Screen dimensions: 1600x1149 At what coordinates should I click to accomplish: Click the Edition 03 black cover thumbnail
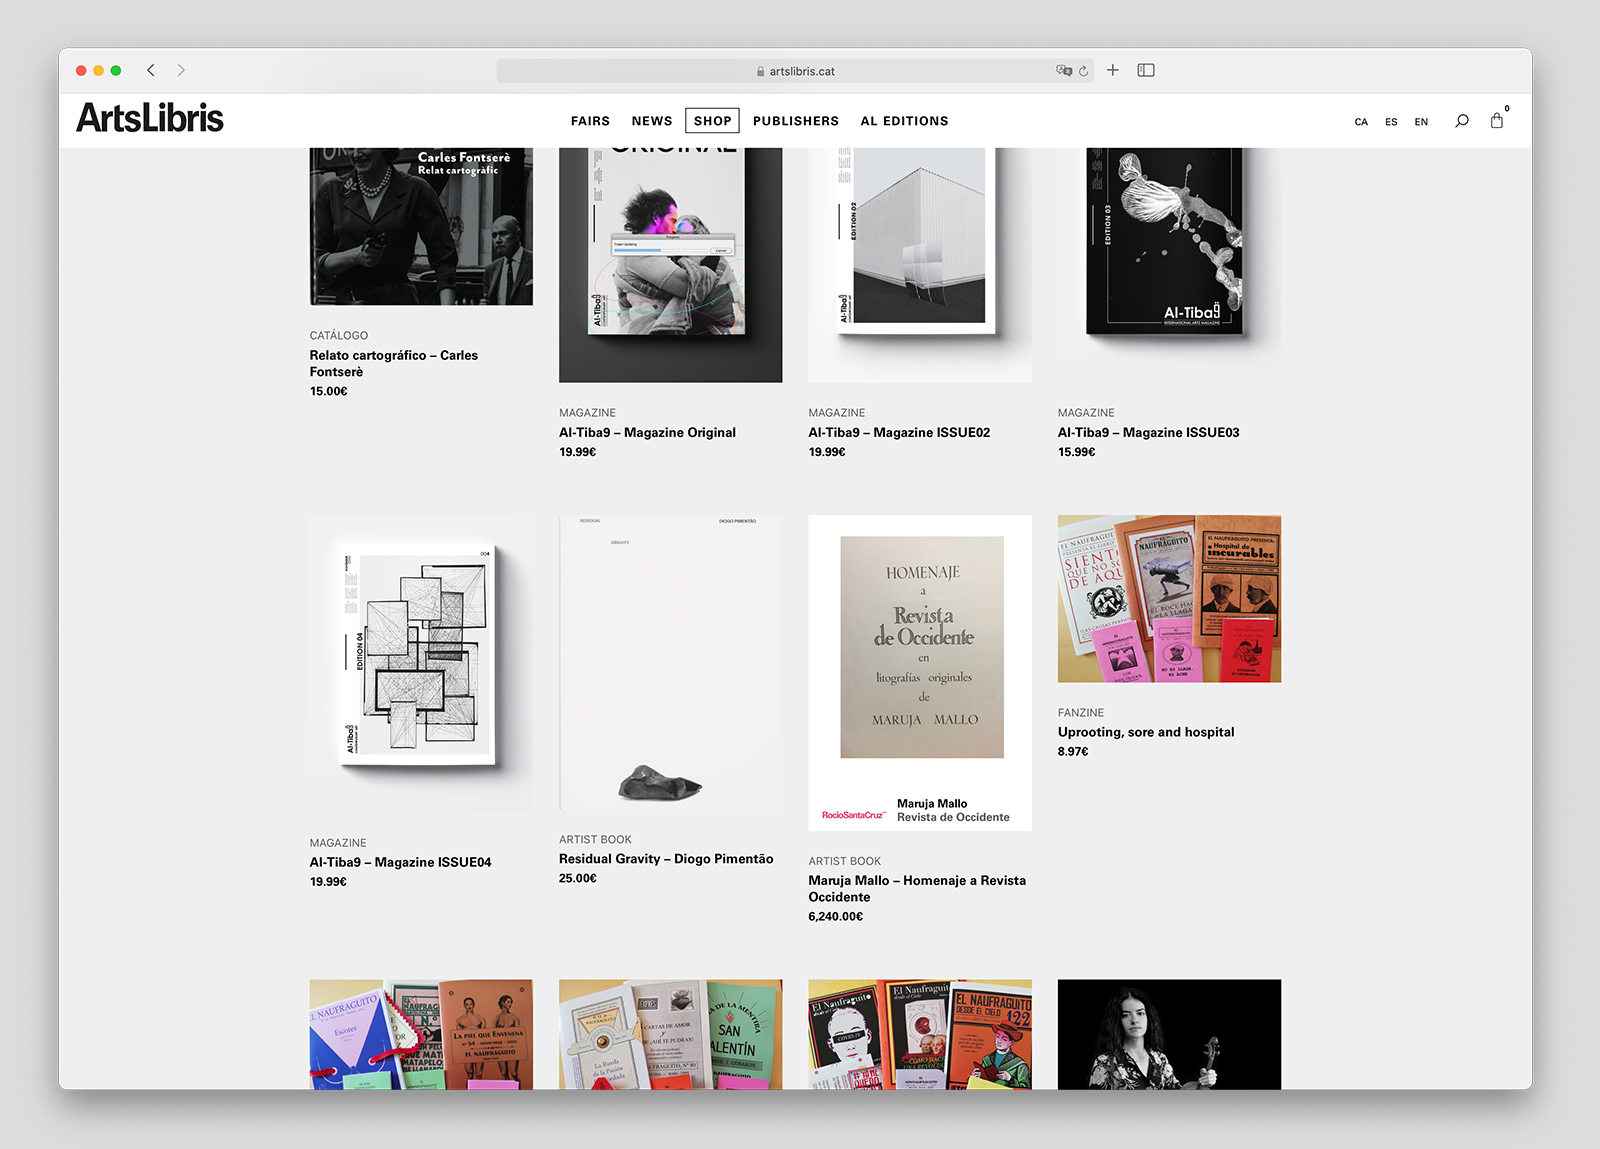pyautogui.click(x=1169, y=265)
